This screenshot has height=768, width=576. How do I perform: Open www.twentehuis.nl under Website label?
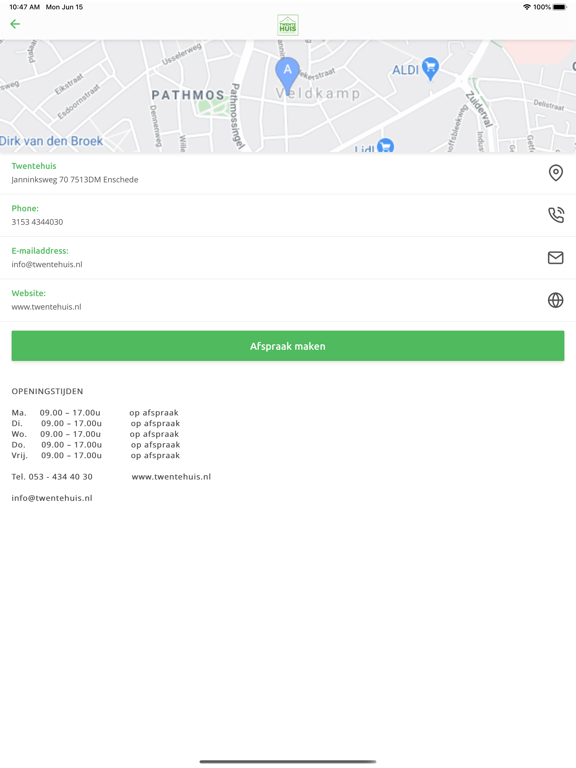tap(47, 307)
